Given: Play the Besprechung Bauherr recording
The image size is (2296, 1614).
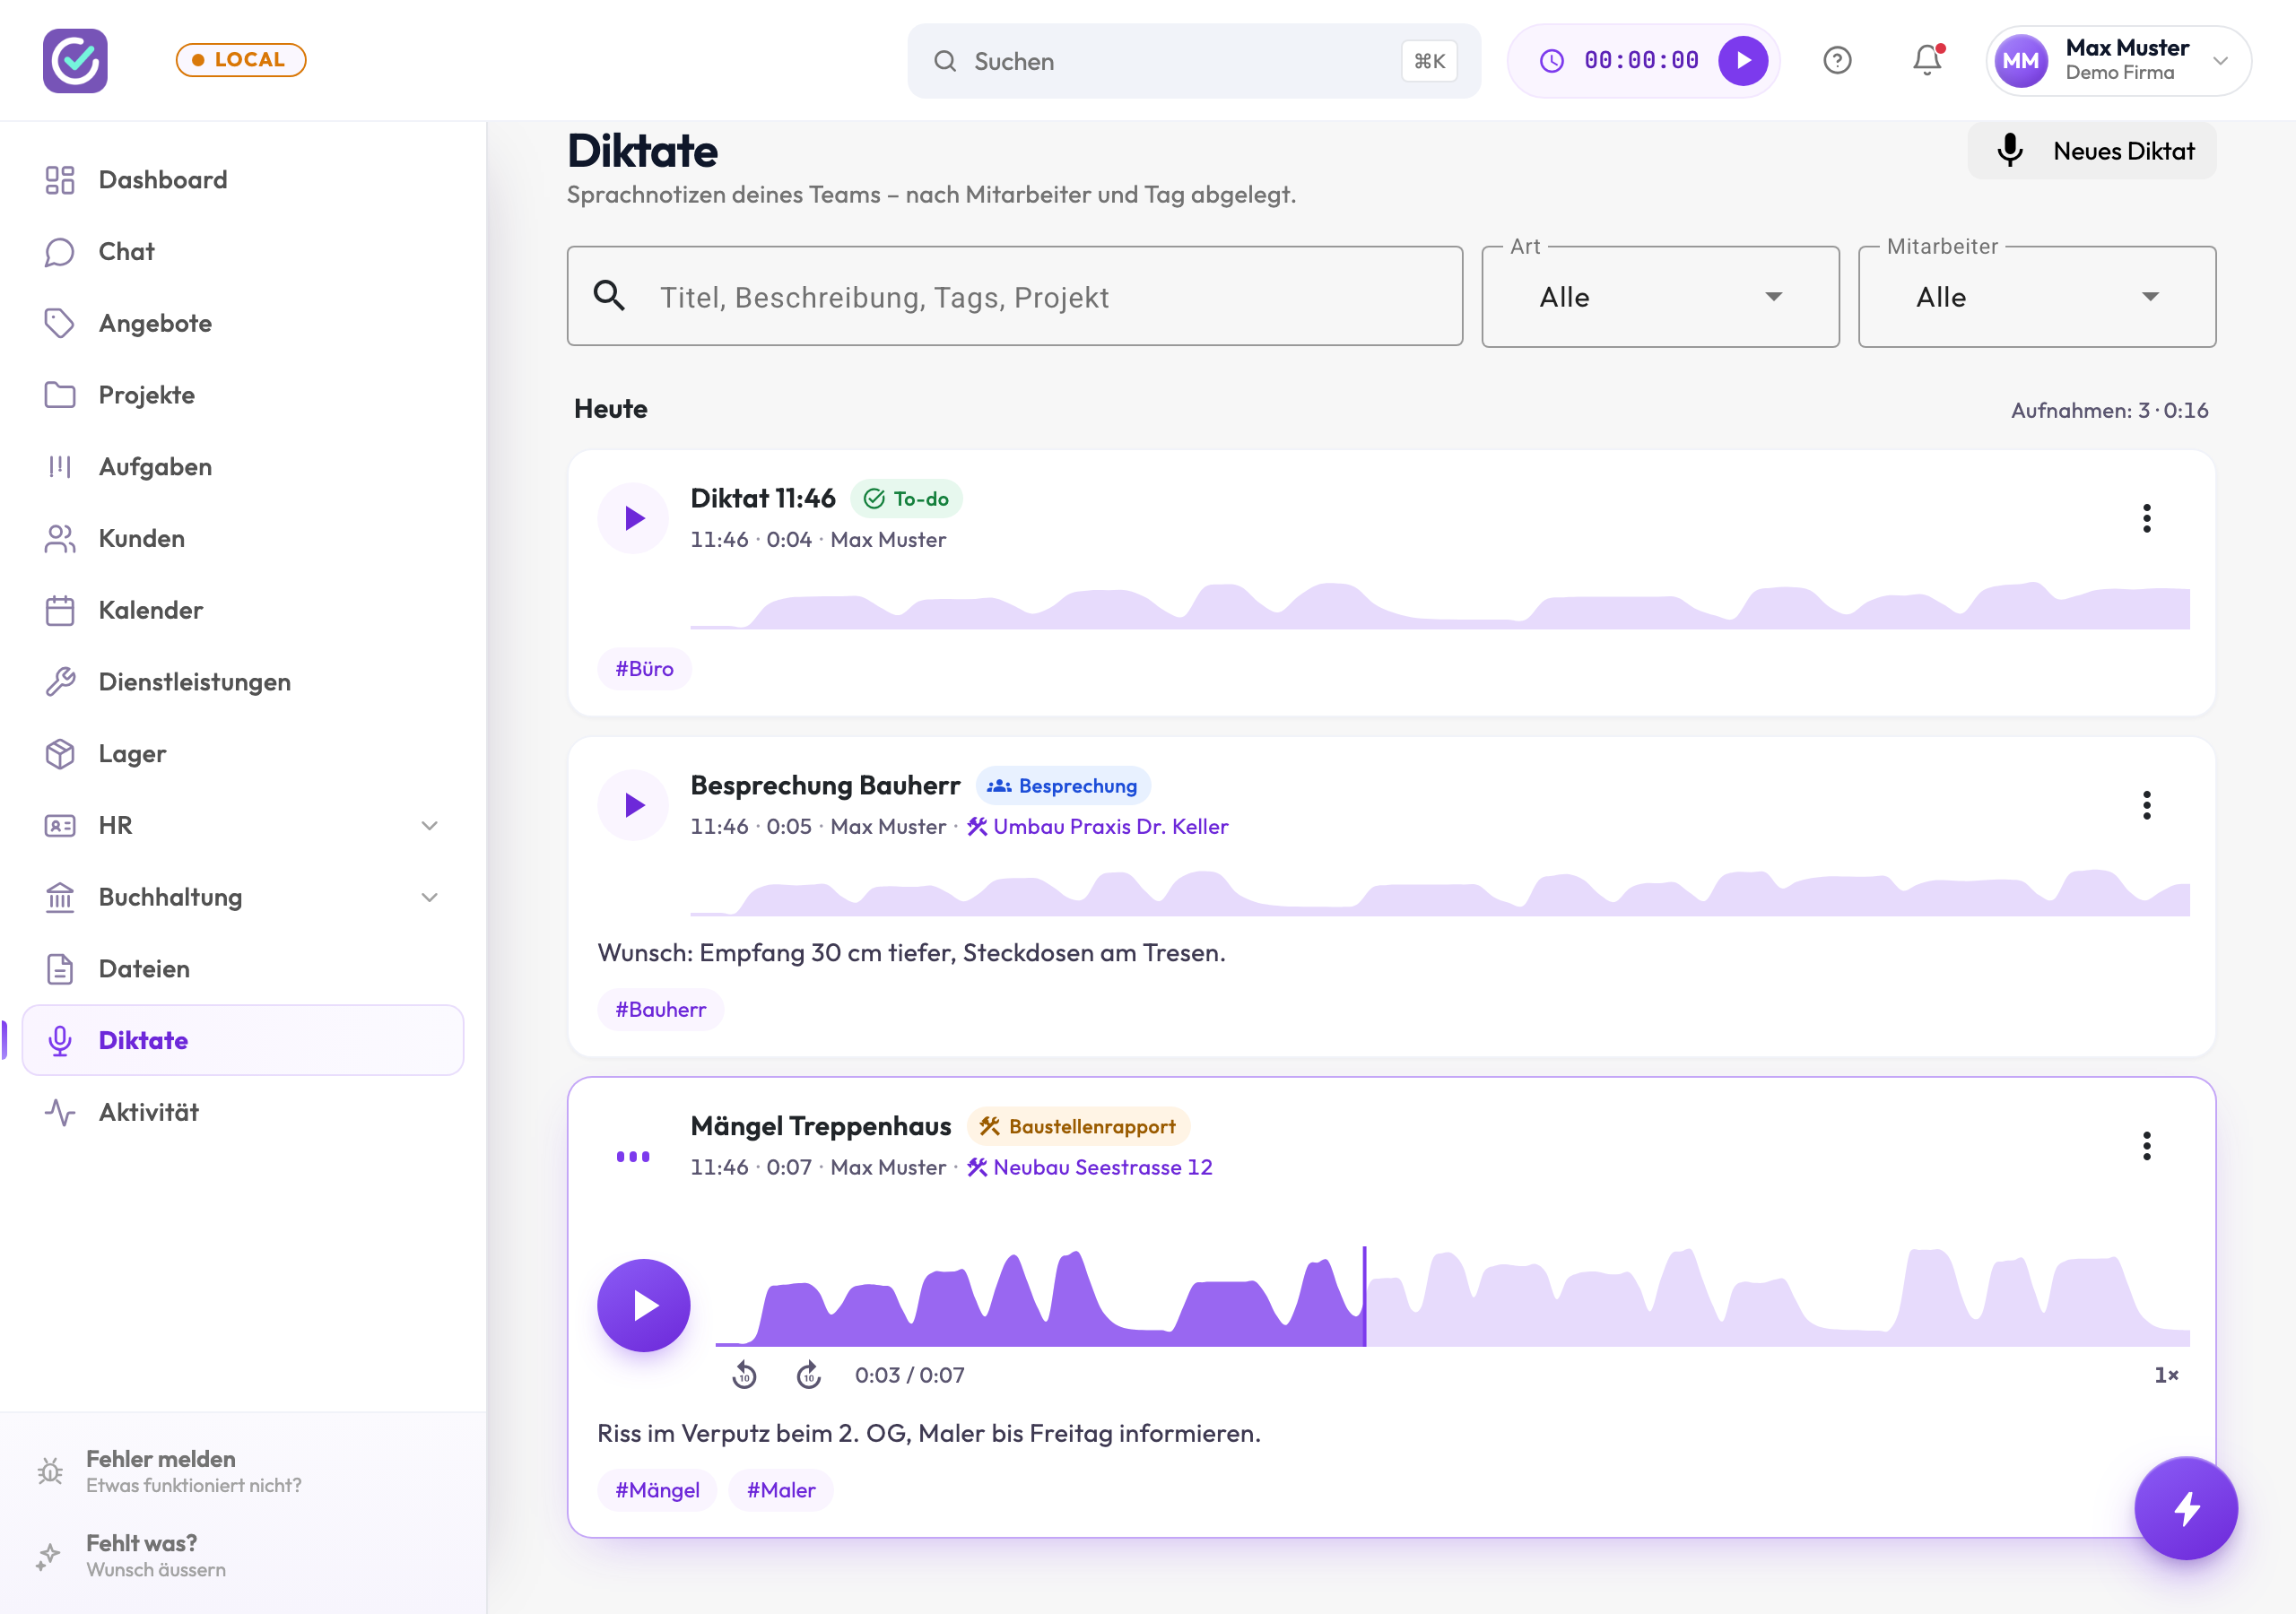Looking at the screenshot, I should [633, 805].
